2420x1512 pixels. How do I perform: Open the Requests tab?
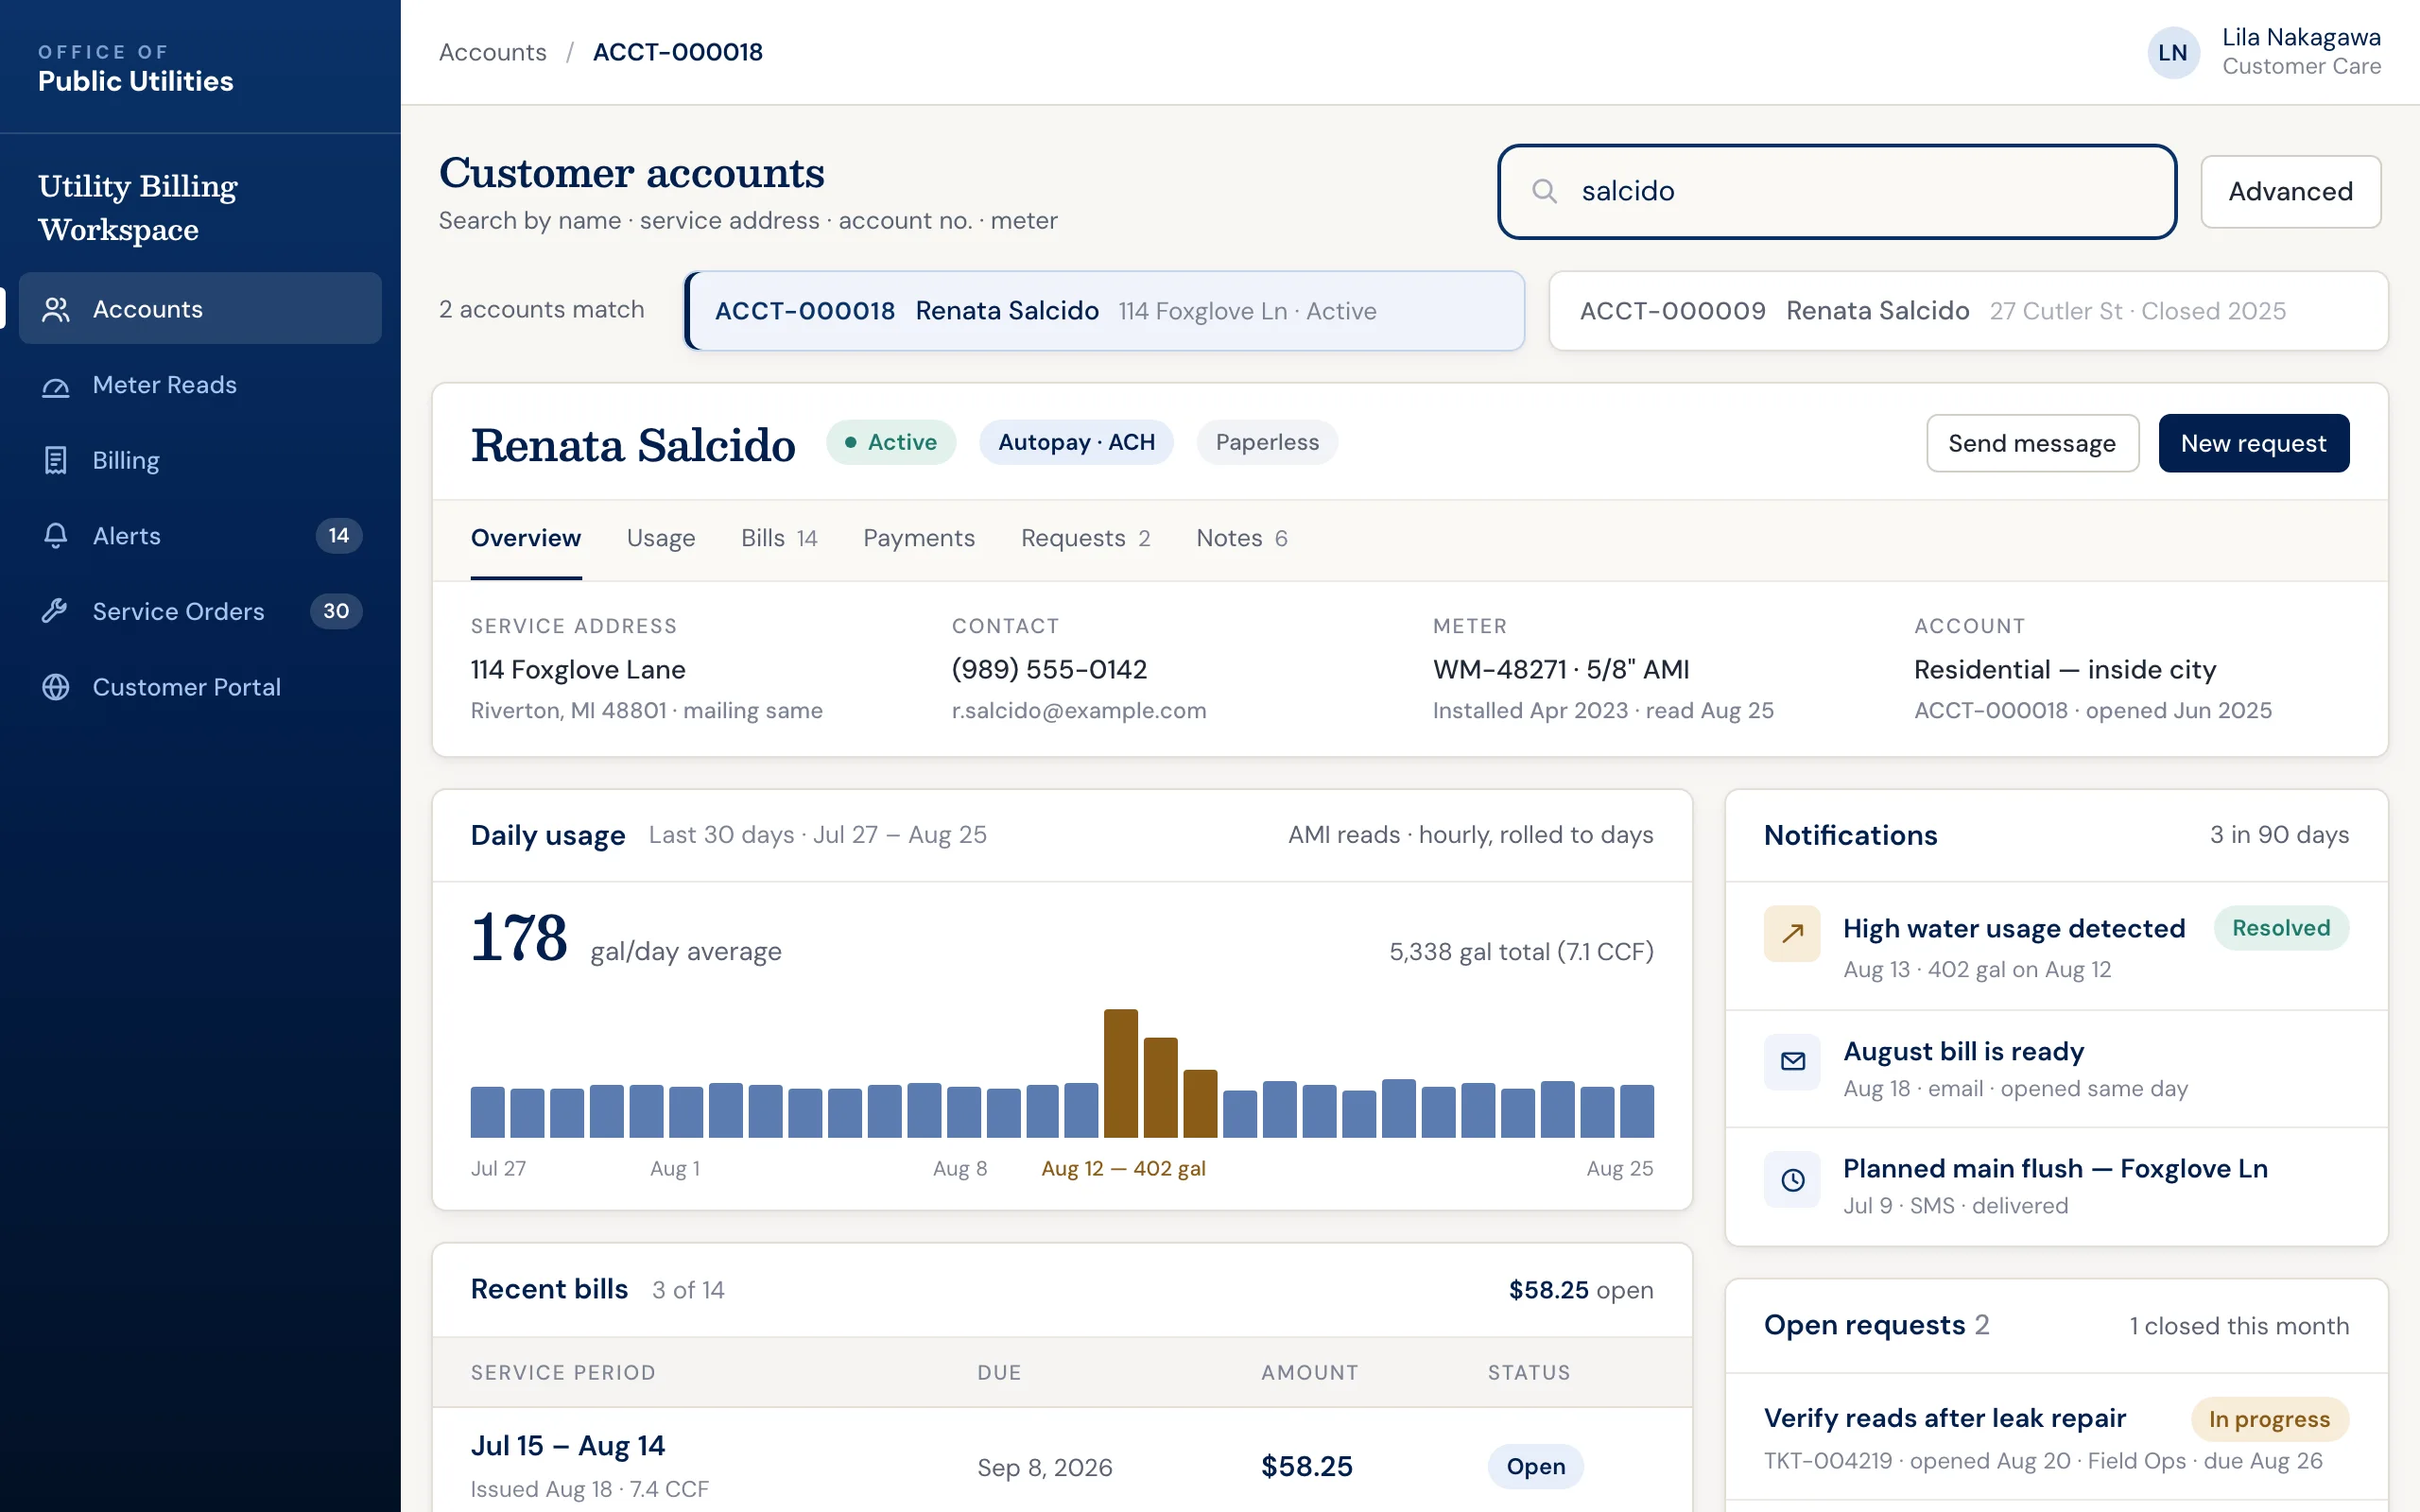pyautogui.click(x=1085, y=538)
